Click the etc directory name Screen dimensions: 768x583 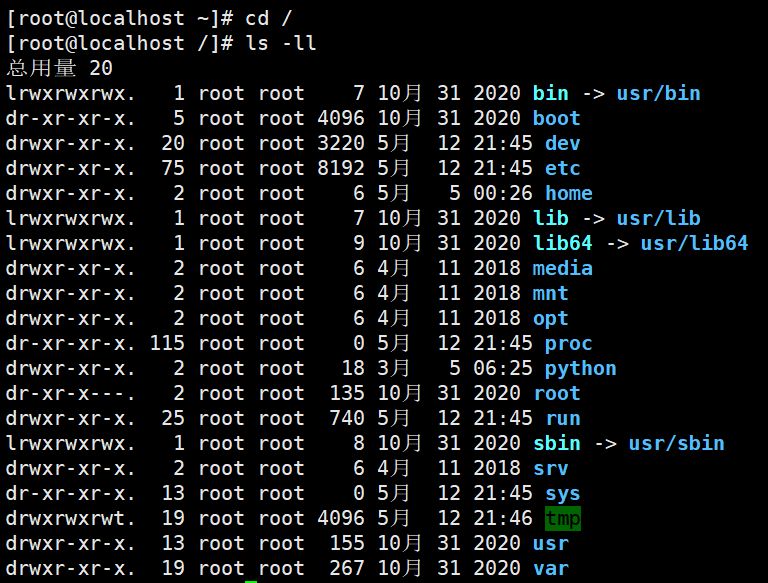point(562,169)
